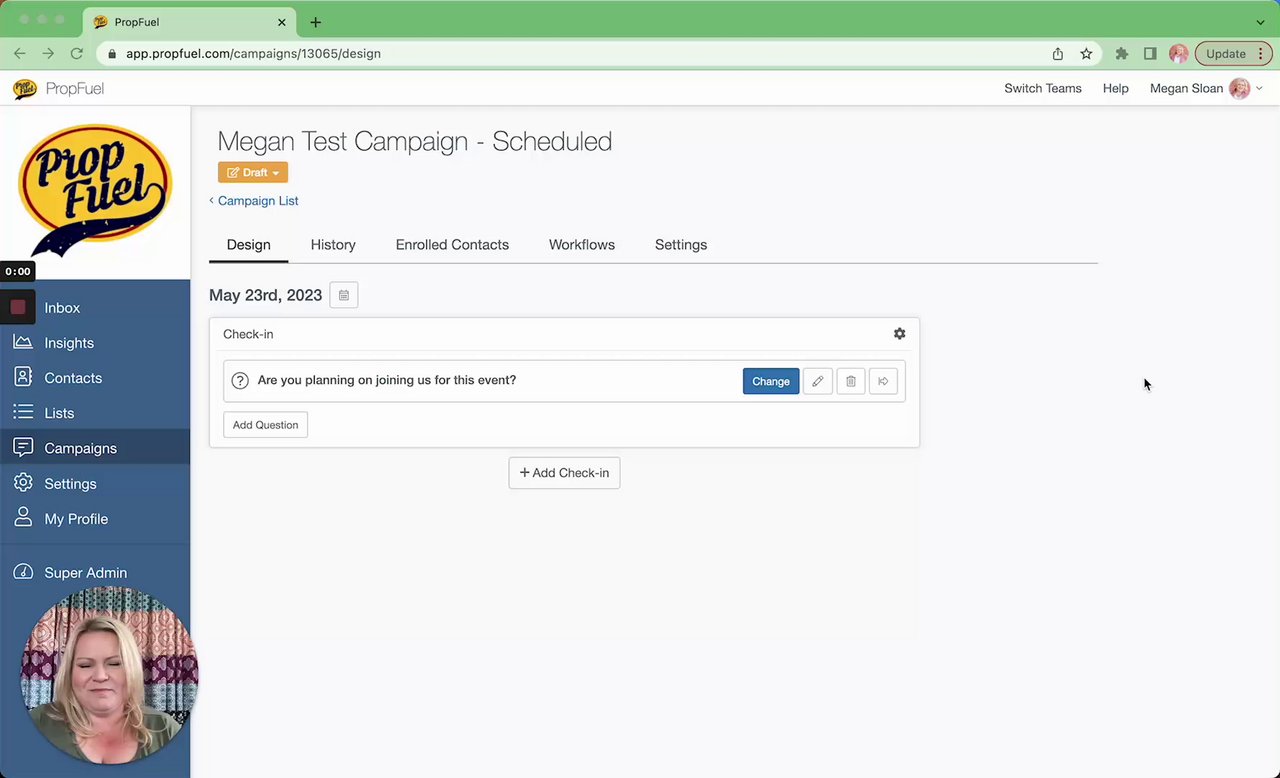Click the arrow icon next to trash
Image resolution: width=1280 pixels, height=778 pixels.
click(x=883, y=381)
